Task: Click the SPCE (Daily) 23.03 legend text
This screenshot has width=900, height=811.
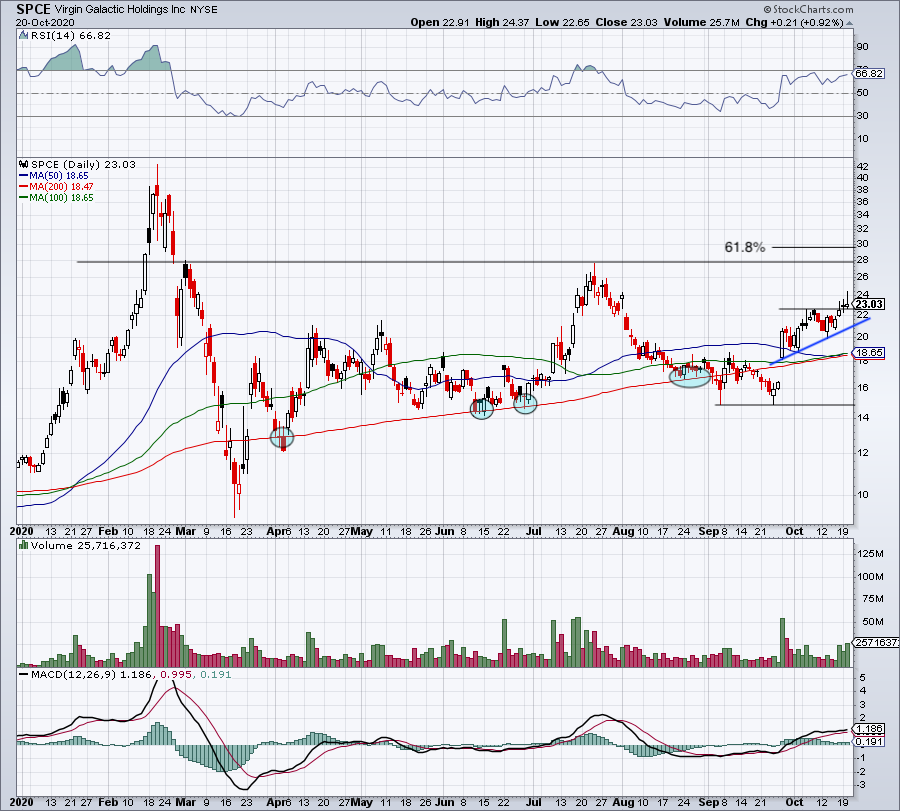Action: point(83,164)
